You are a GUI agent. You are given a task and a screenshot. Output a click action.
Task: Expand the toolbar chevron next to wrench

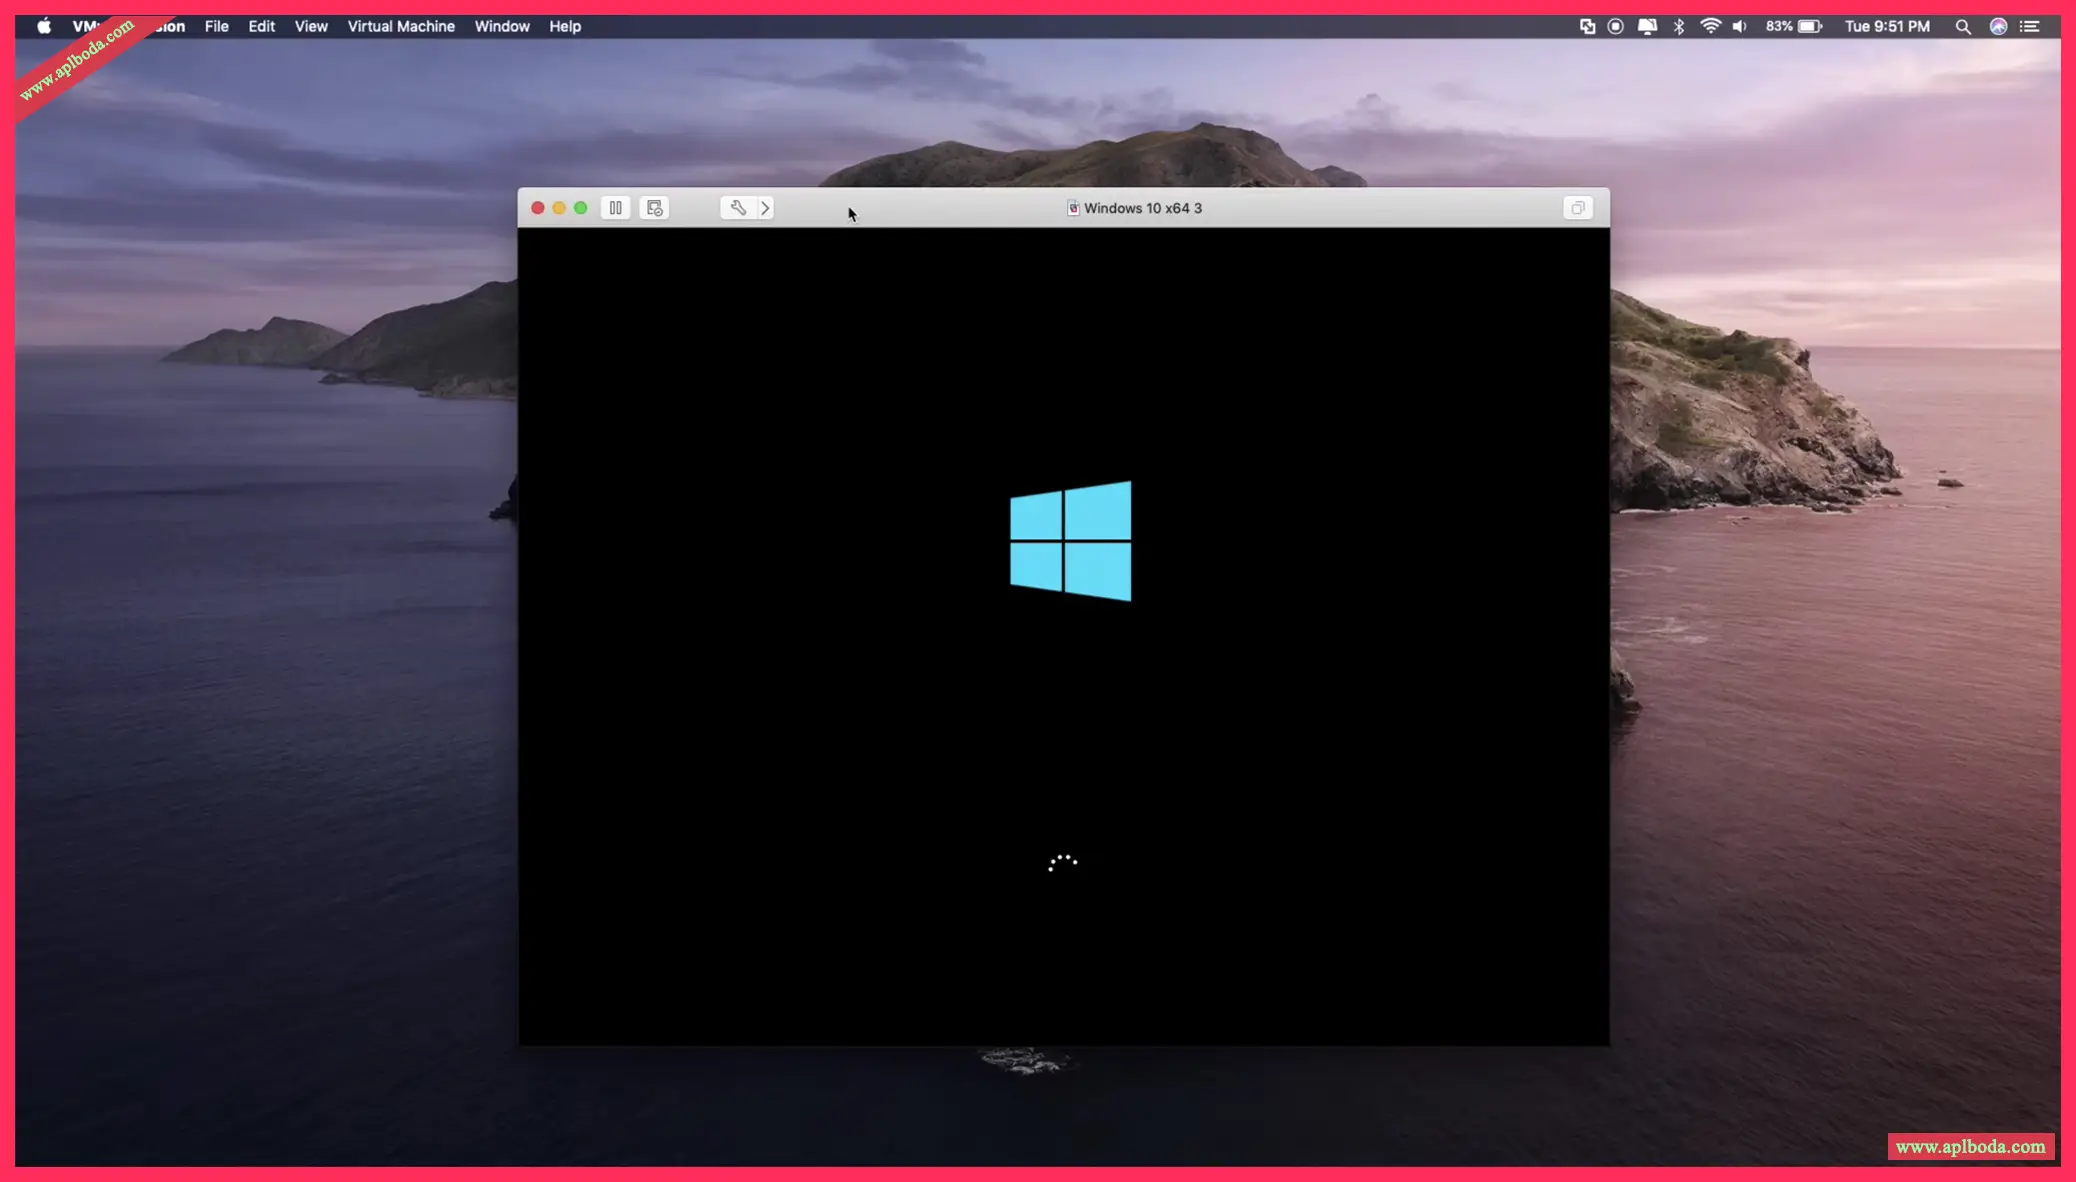point(765,208)
